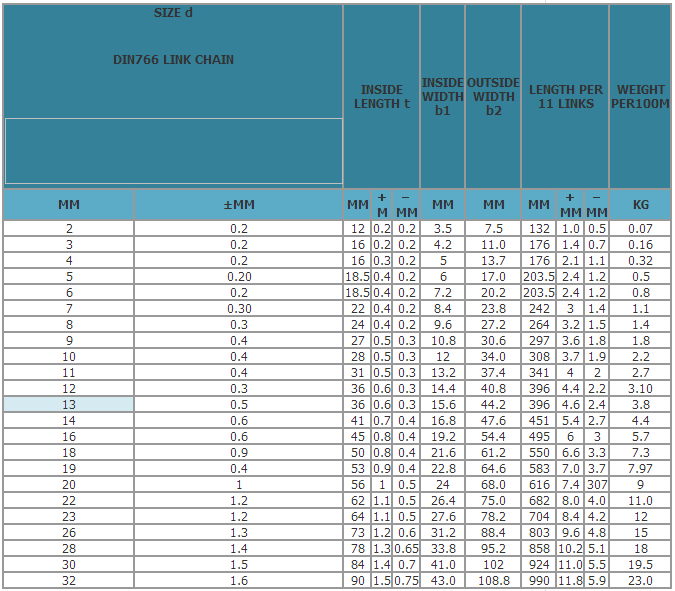675x591 pixels.
Task: Click length per 11 links value 616
Action: point(539,484)
